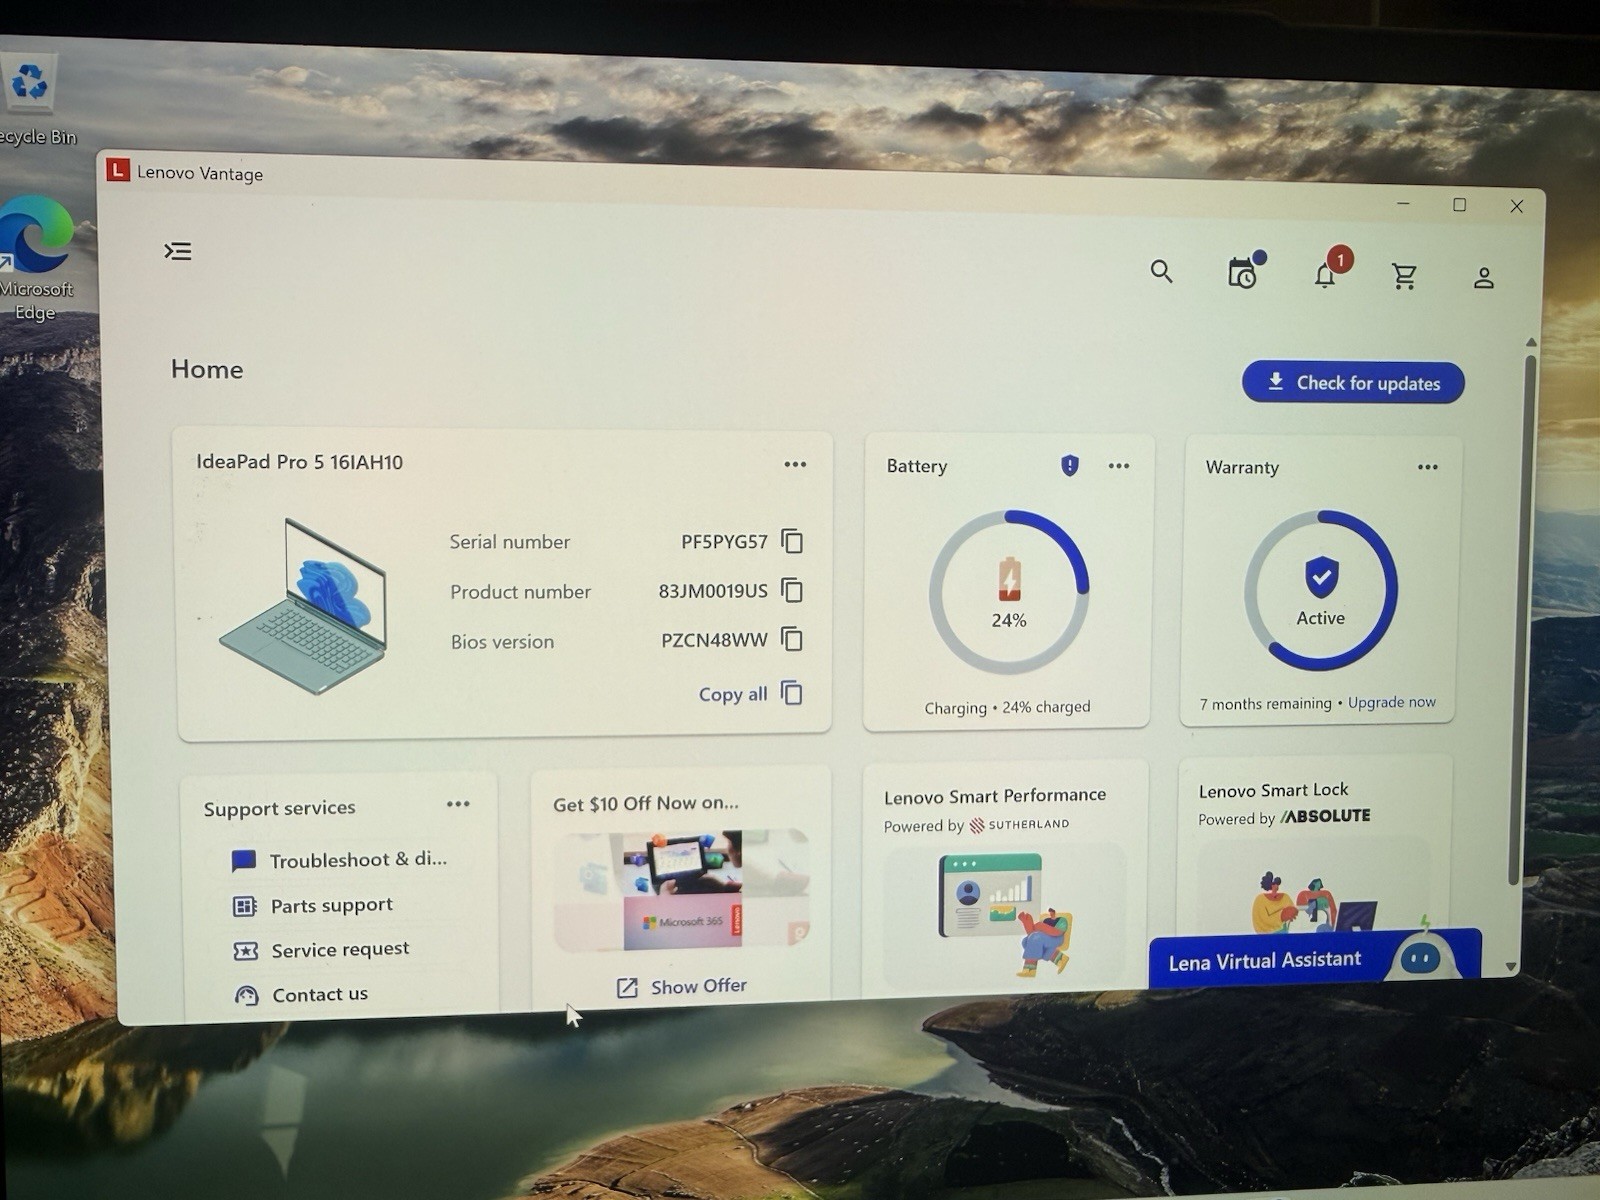Click the Copy all button
Image resolution: width=1600 pixels, height=1200 pixels.
pos(750,693)
